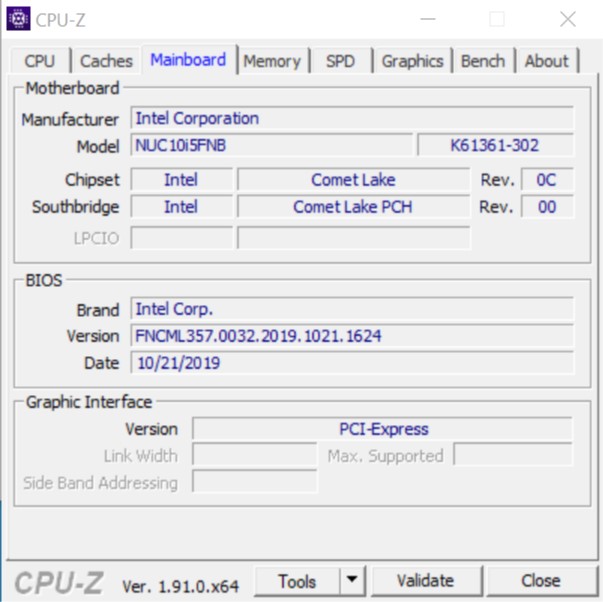Screen dimensions: 603x602
Task: Open the SPD tab
Action: pos(340,61)
